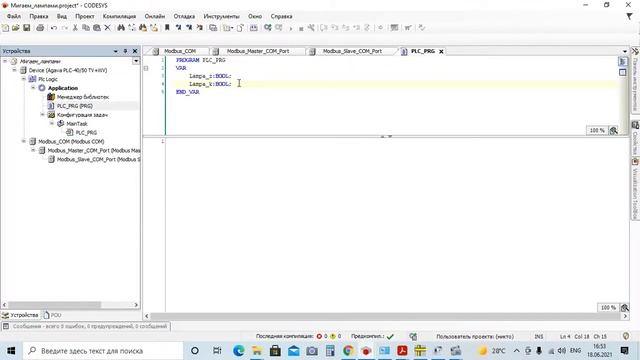
Task: Open the Инструменты menu
Action: pyautogui.click(x=222, y=16)
